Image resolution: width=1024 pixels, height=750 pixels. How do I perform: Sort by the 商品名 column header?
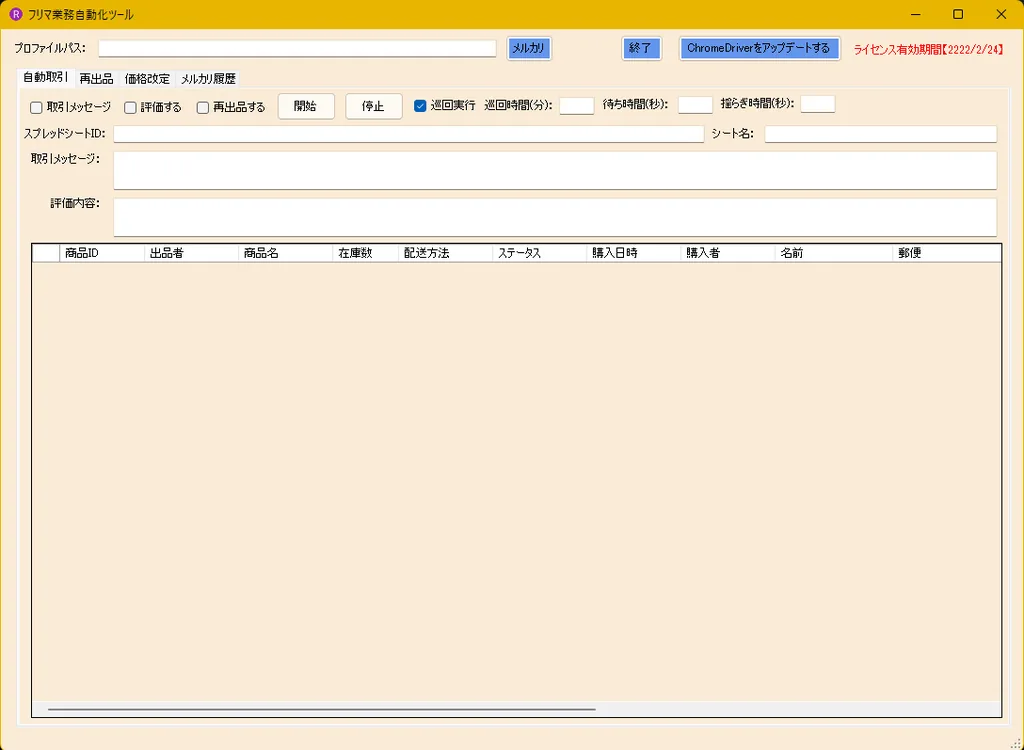click(285, 253)
